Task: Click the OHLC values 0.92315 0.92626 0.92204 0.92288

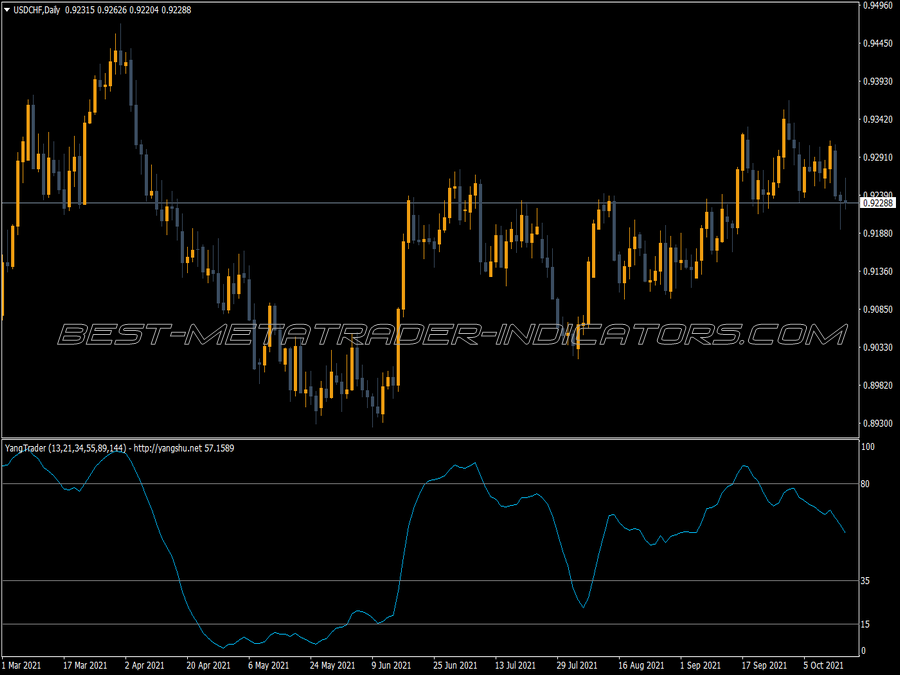Action: pos(128,10)
